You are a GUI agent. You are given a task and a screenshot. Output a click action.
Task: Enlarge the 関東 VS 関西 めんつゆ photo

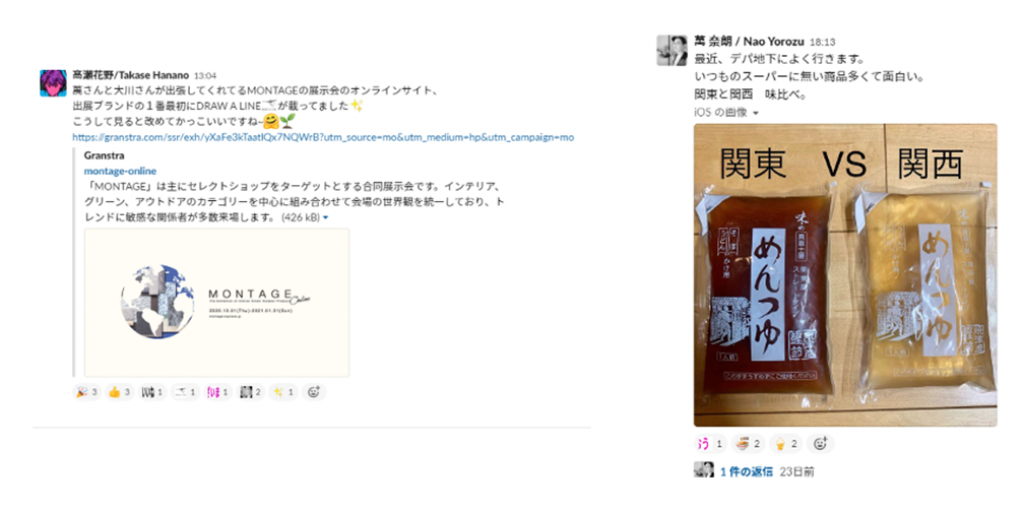(845, 275)
